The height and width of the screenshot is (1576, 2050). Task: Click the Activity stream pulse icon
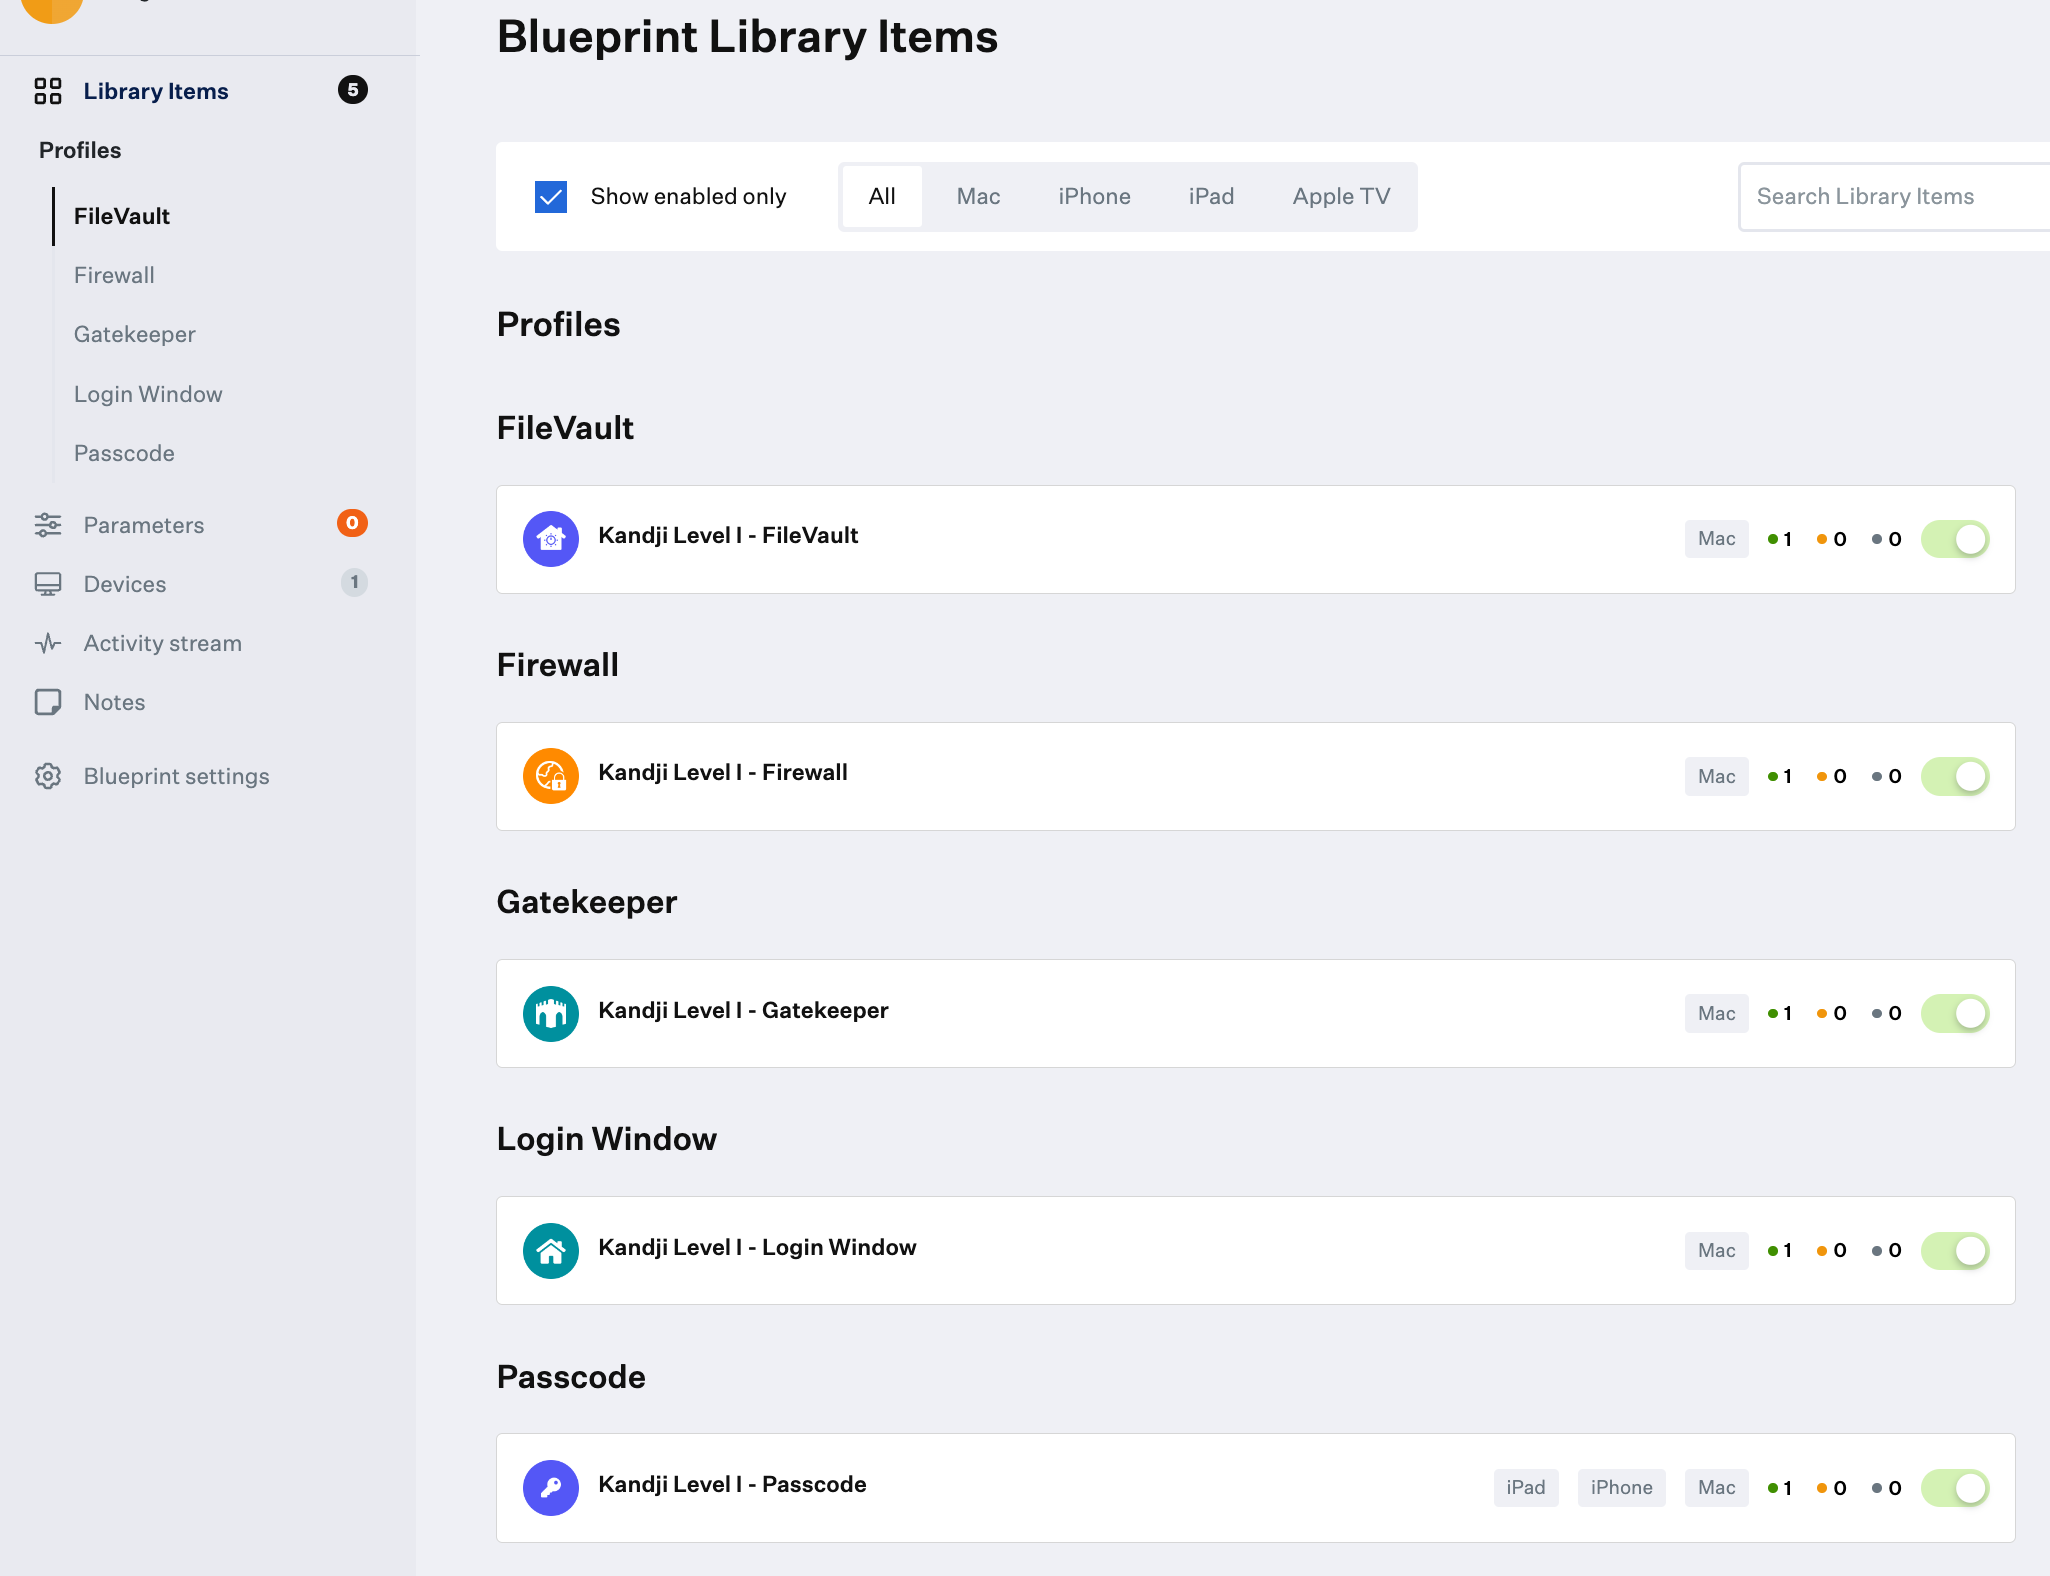point(48,643)
